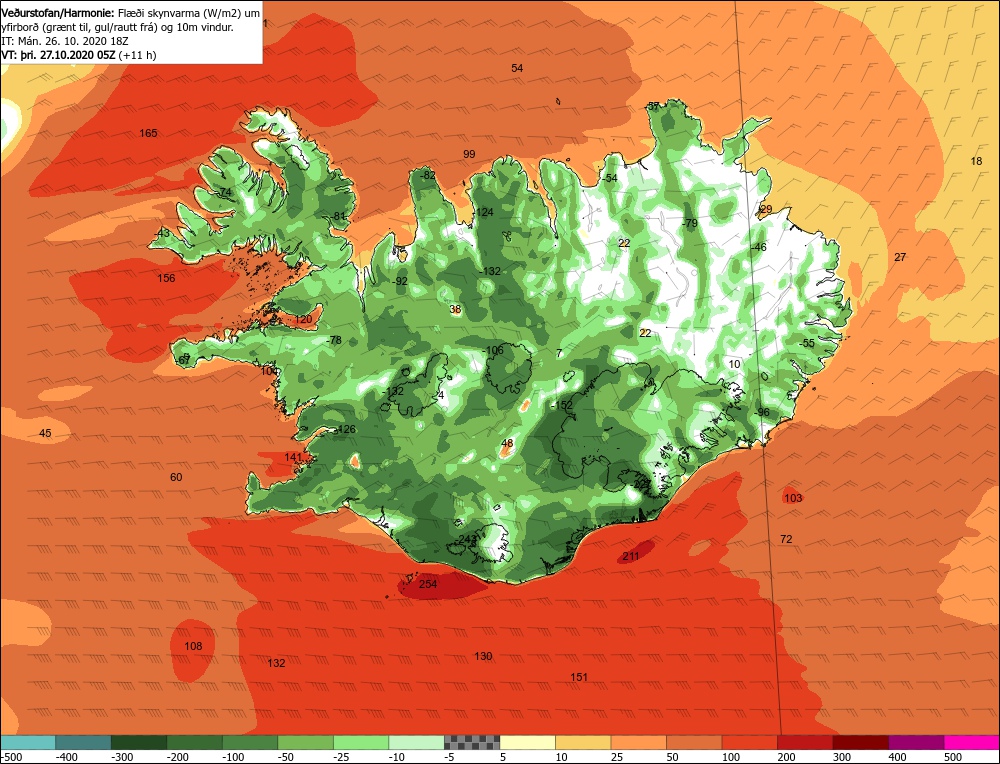1000x764 pixels.
Task: Click the value 54 at the top of the map
Action: coord(517,68)
